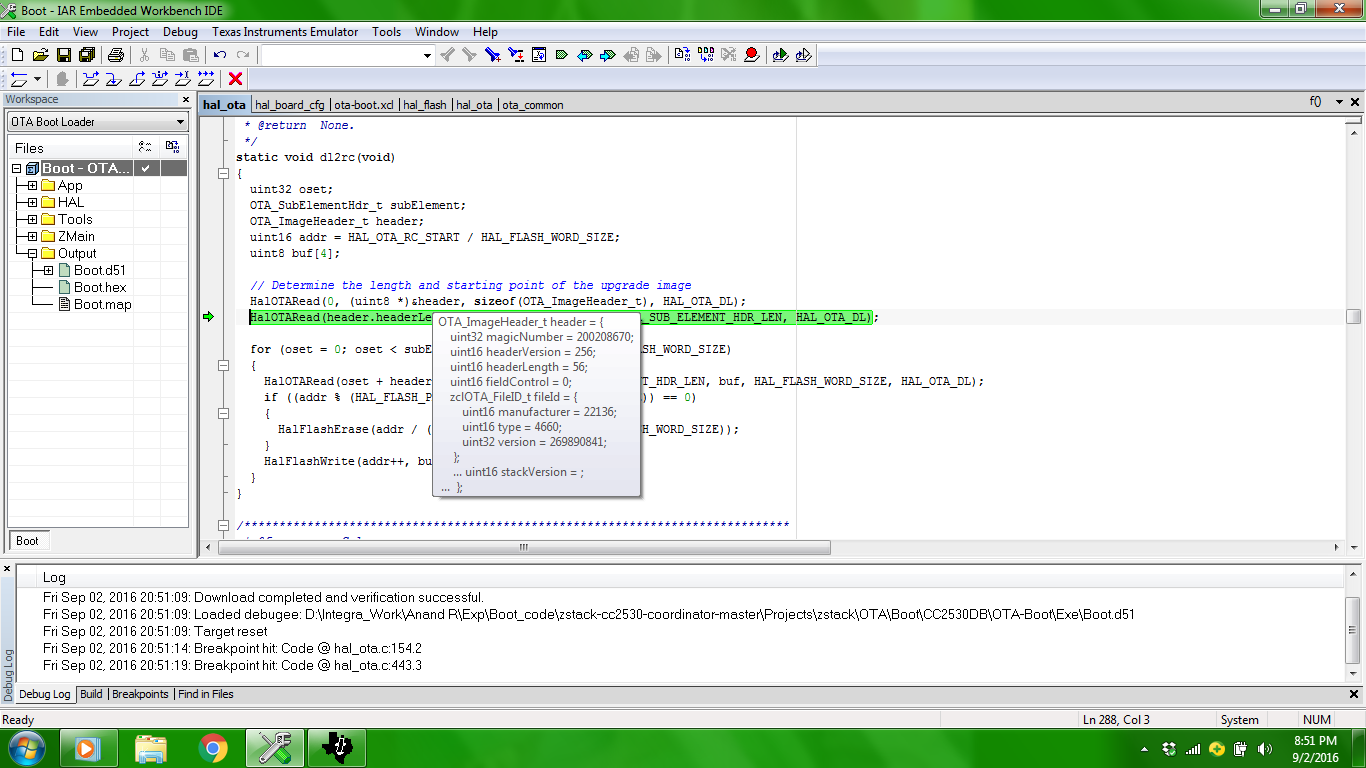
Task: Click the Step Over debug icon
Action: click(x=91, y=79)
